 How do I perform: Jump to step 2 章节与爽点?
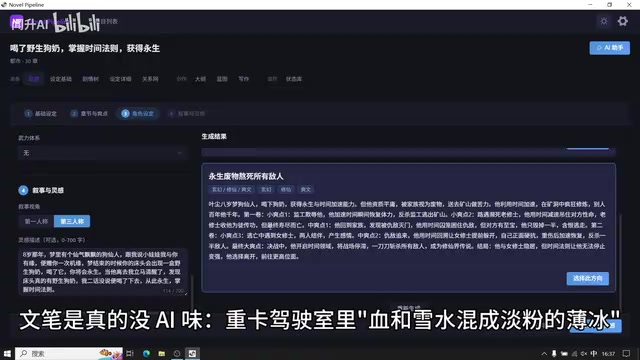(89, 113)
